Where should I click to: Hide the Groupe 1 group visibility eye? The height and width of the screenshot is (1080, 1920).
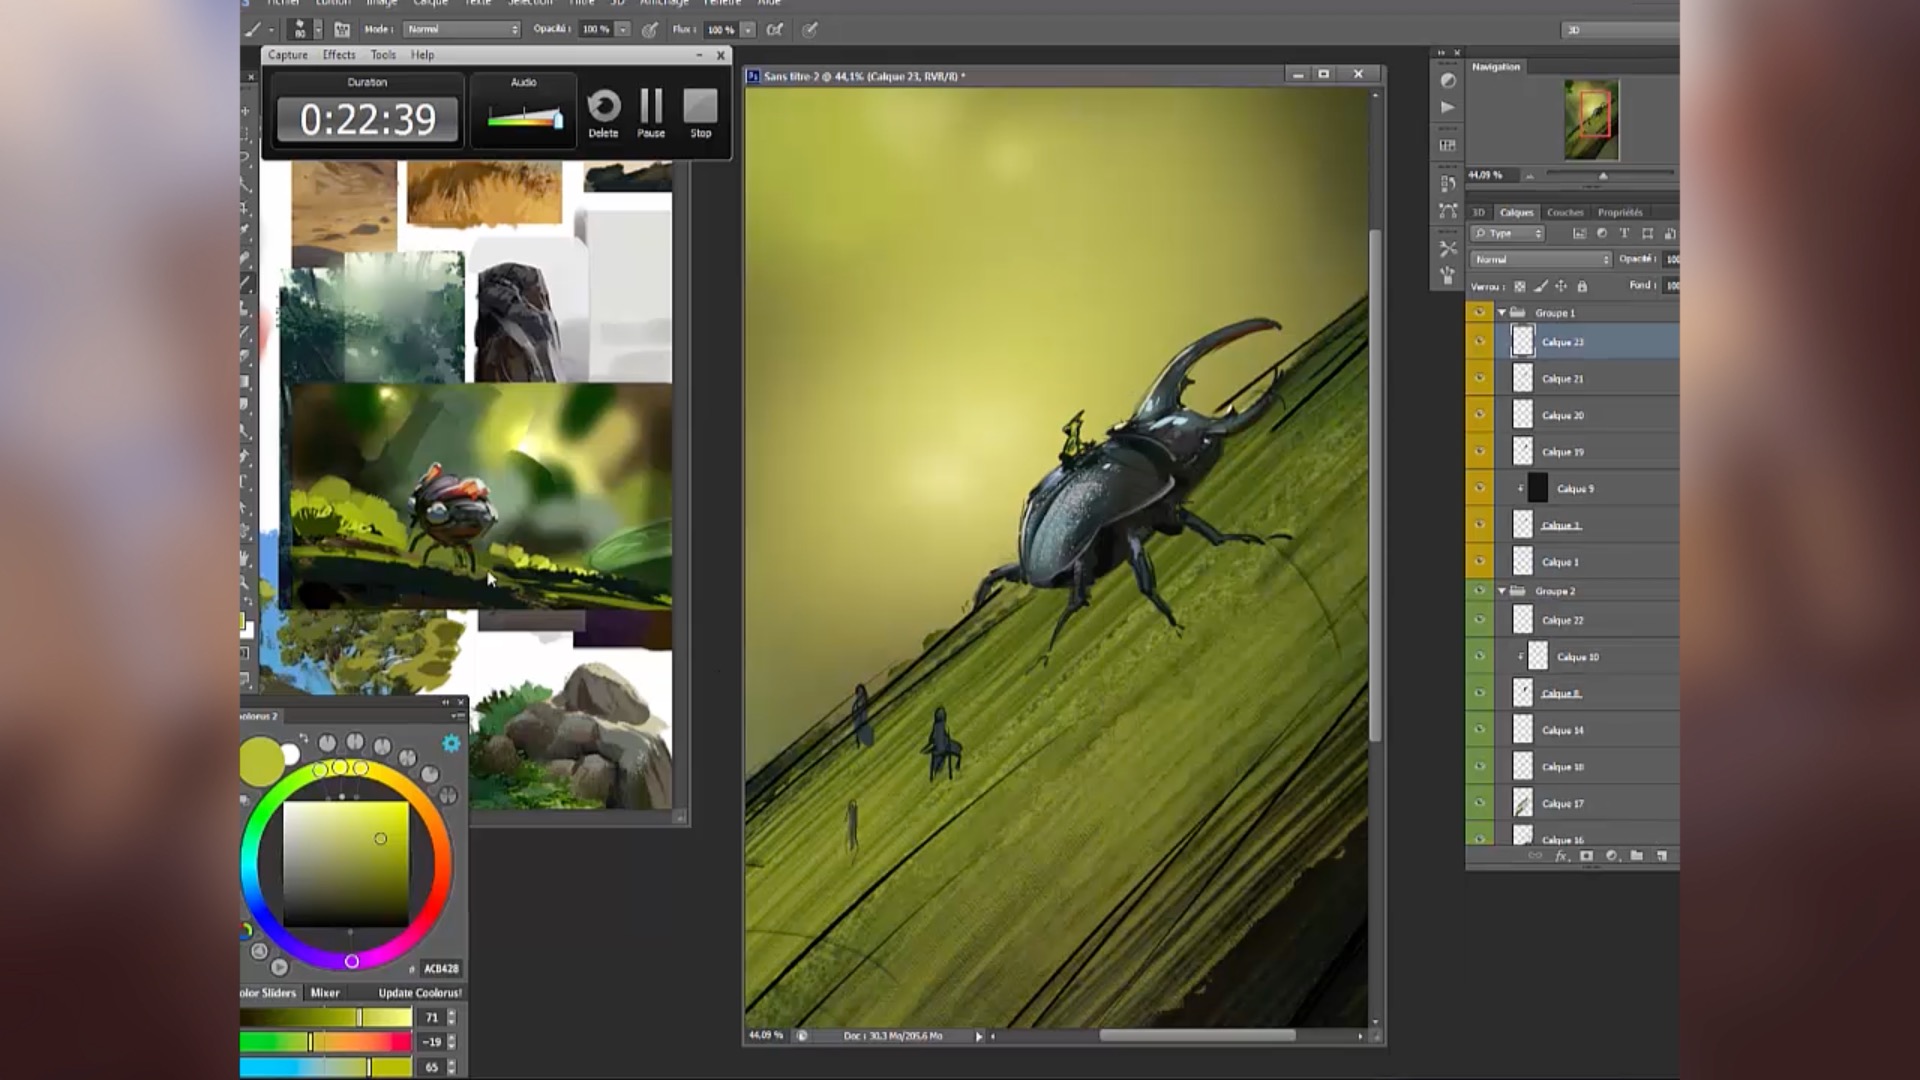(x=1479, y=312)
